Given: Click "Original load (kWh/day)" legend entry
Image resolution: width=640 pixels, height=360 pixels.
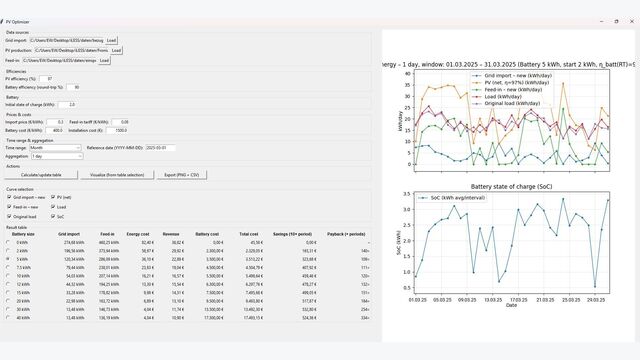Looking at the screenshot, I should click(x=506, y=104).
